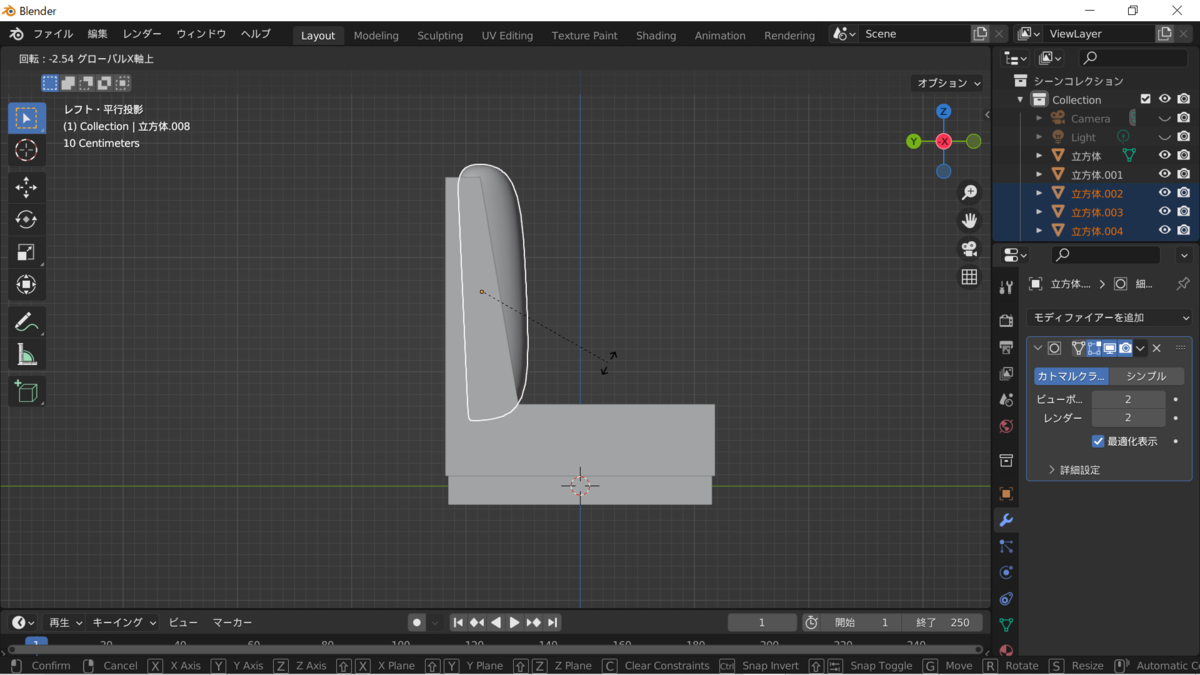Collapse the subdivision modifier panel

[x=1038, y=348]
